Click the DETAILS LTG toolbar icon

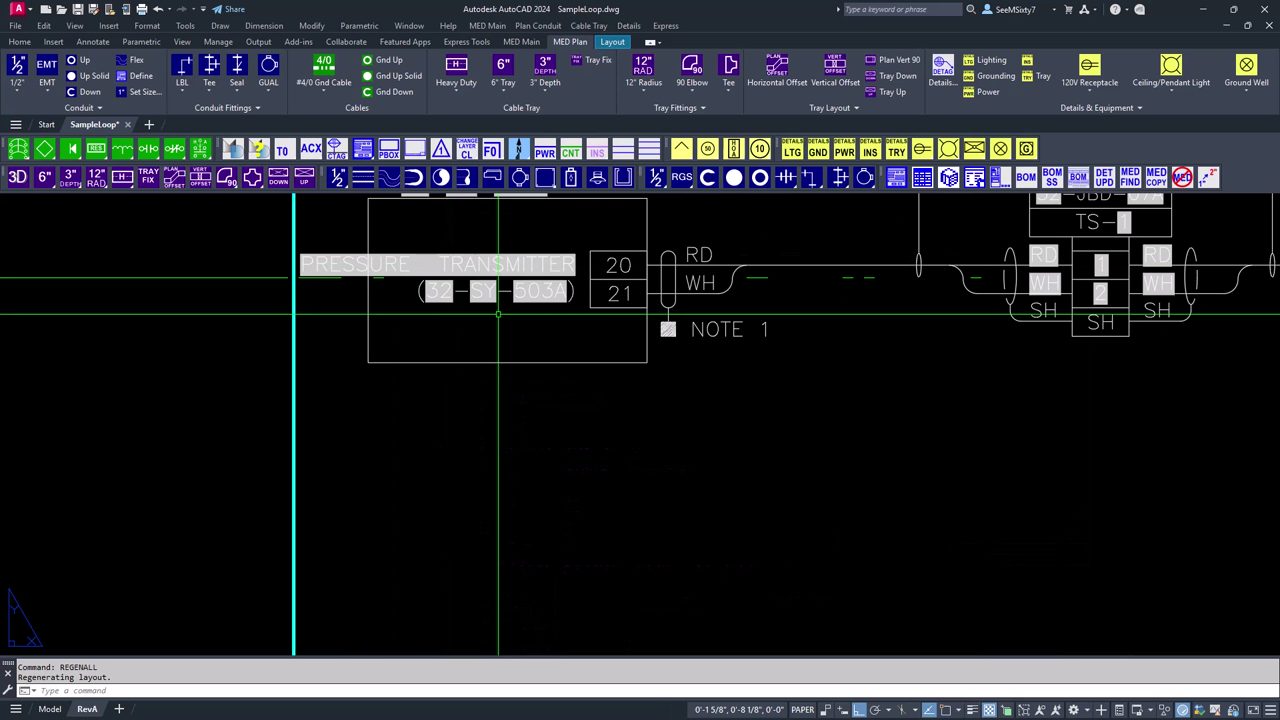793,149
